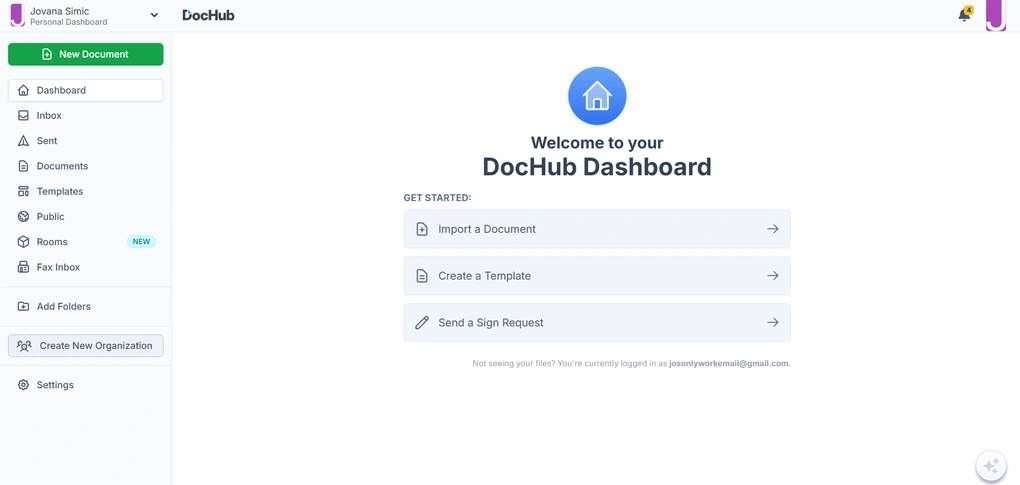Open the user avatar at top right
Image resolution: width=1020 pixels, height=485 pixels.
pos(996,16)
